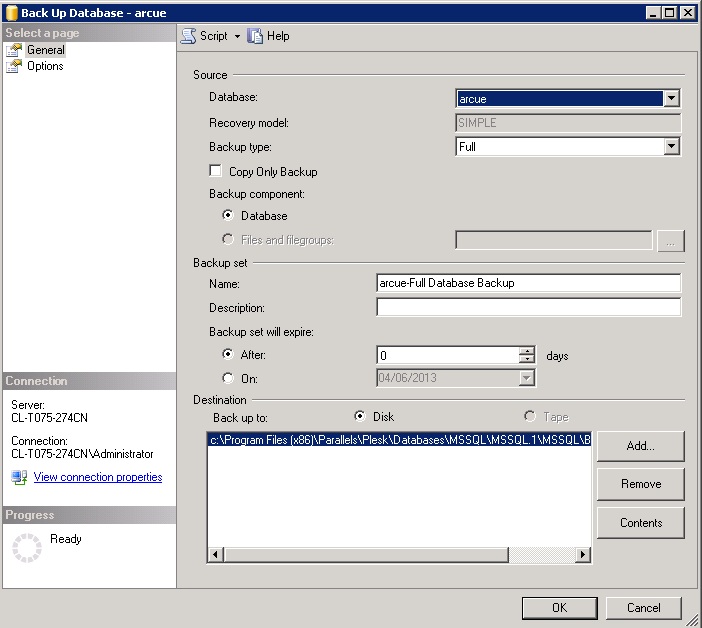702x628 pixels.
Task: Click the Contents button
Action: click(x=641, y=523)
